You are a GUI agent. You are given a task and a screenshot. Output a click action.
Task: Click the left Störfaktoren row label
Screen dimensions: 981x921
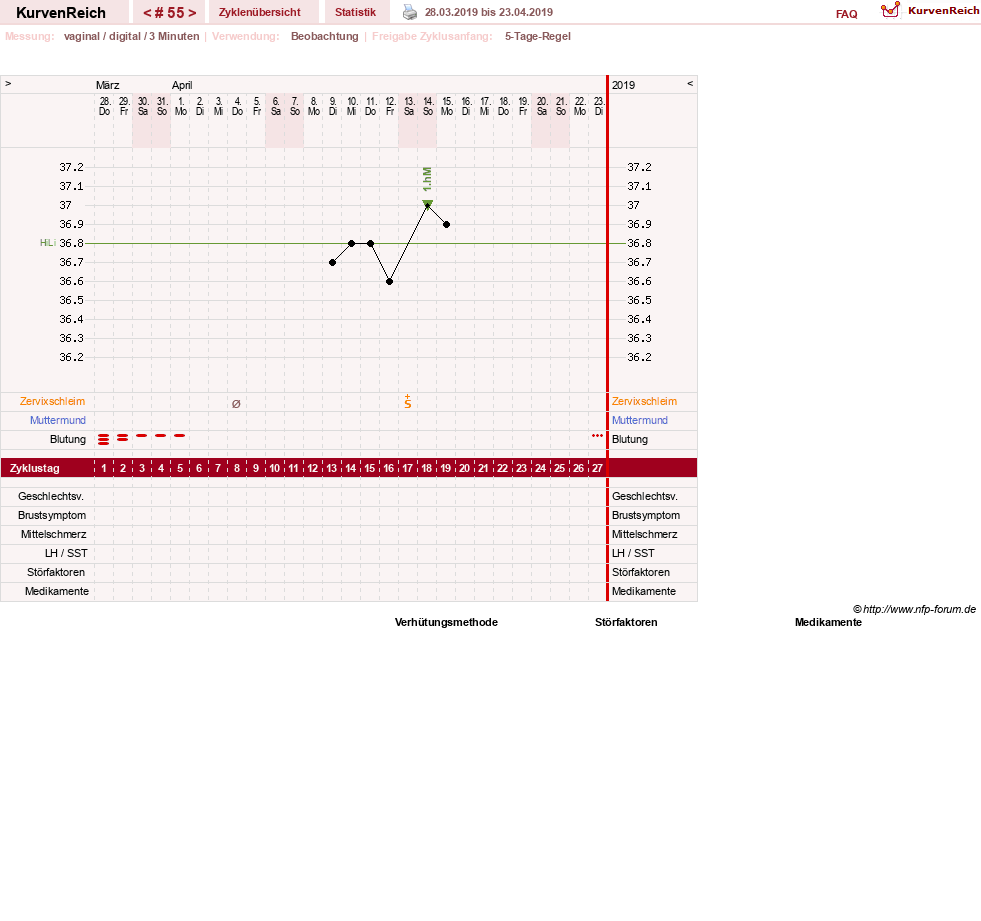56,572
